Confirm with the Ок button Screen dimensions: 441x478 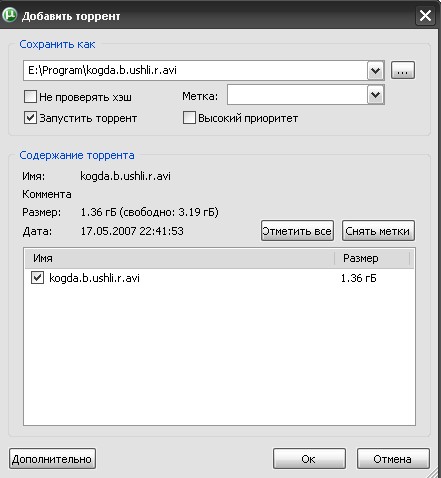tap(309, 459)
